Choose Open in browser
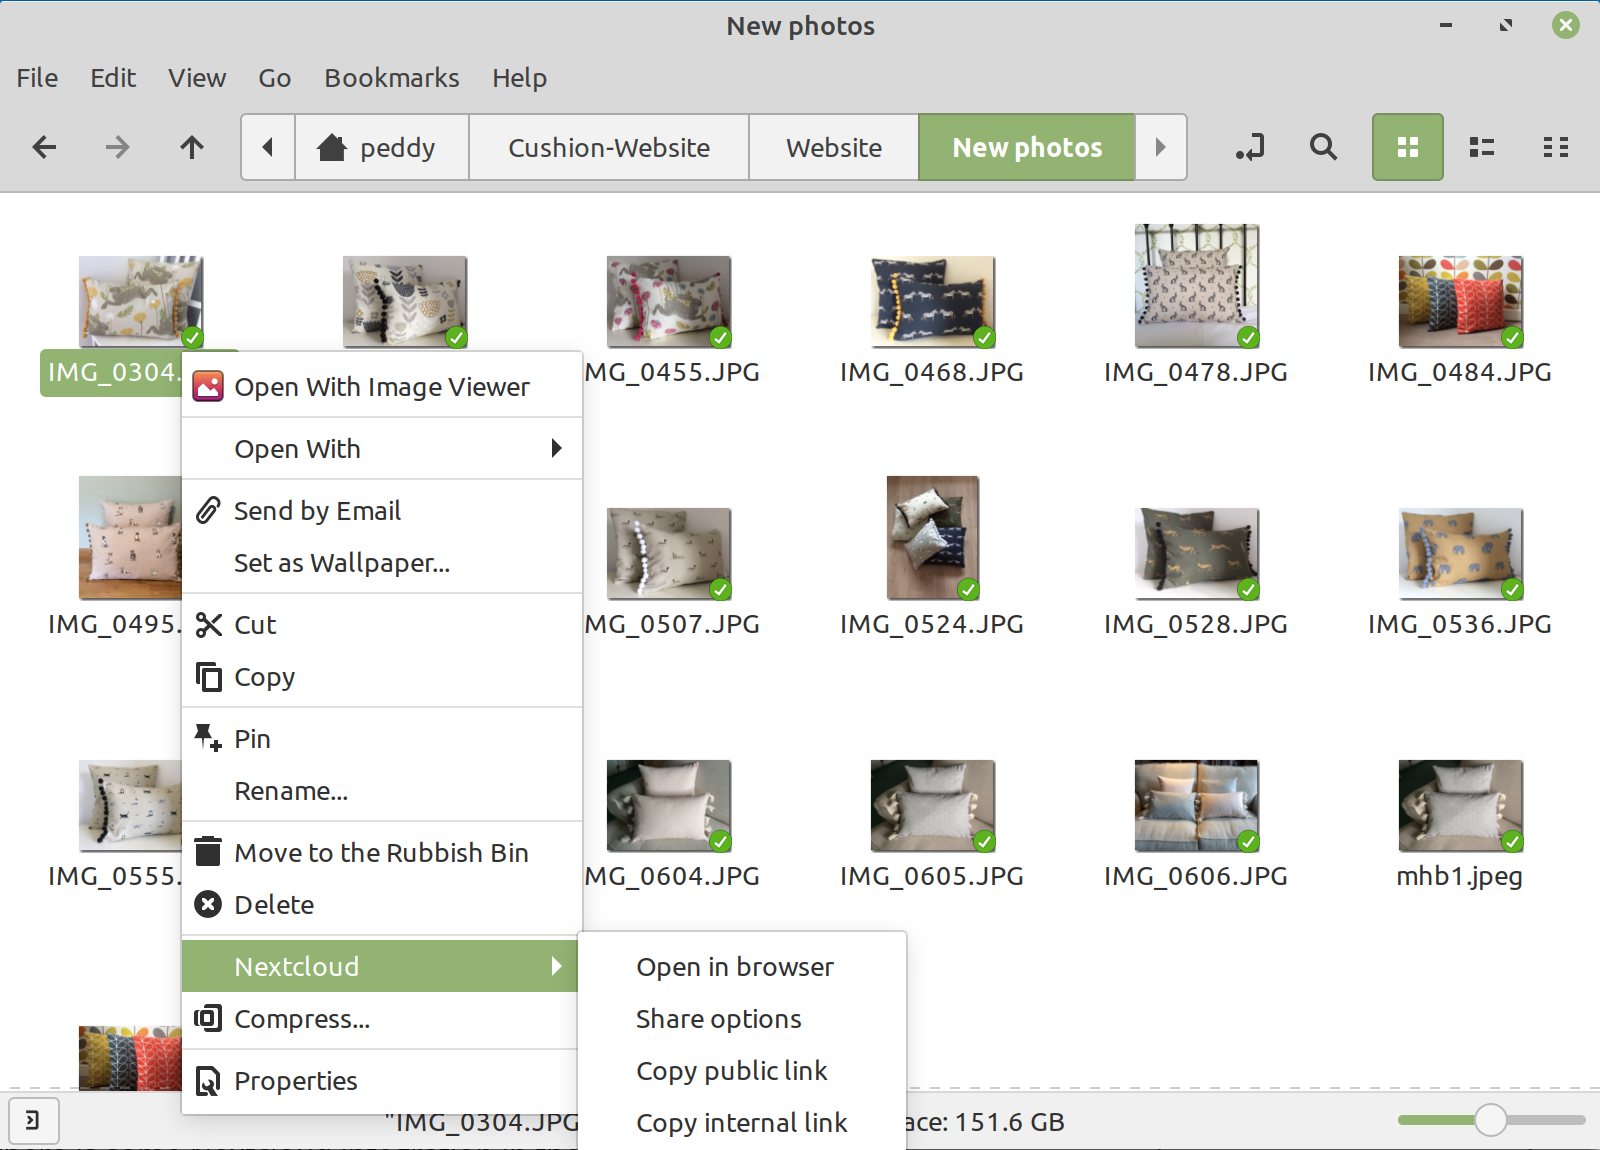This screenshot has height=1150, width=1600. [734, 966]
